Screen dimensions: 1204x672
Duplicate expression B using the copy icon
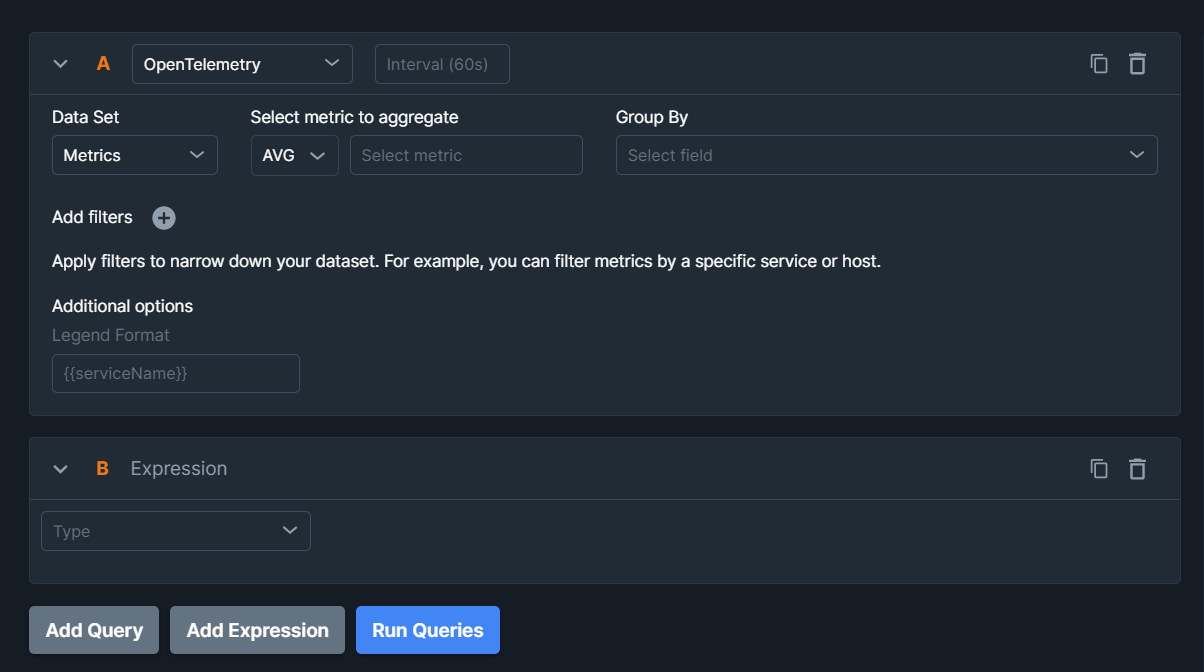1099,468
